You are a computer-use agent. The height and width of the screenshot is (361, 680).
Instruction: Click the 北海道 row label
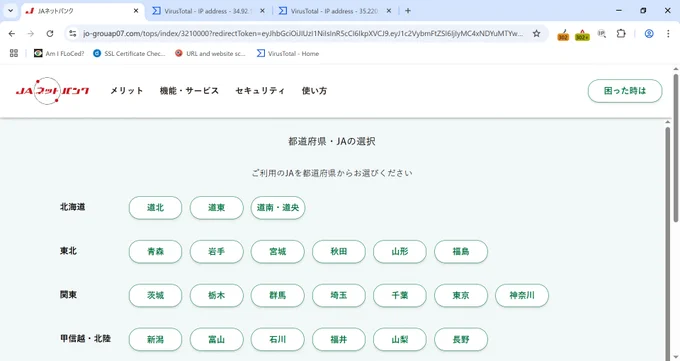point(72,207)
